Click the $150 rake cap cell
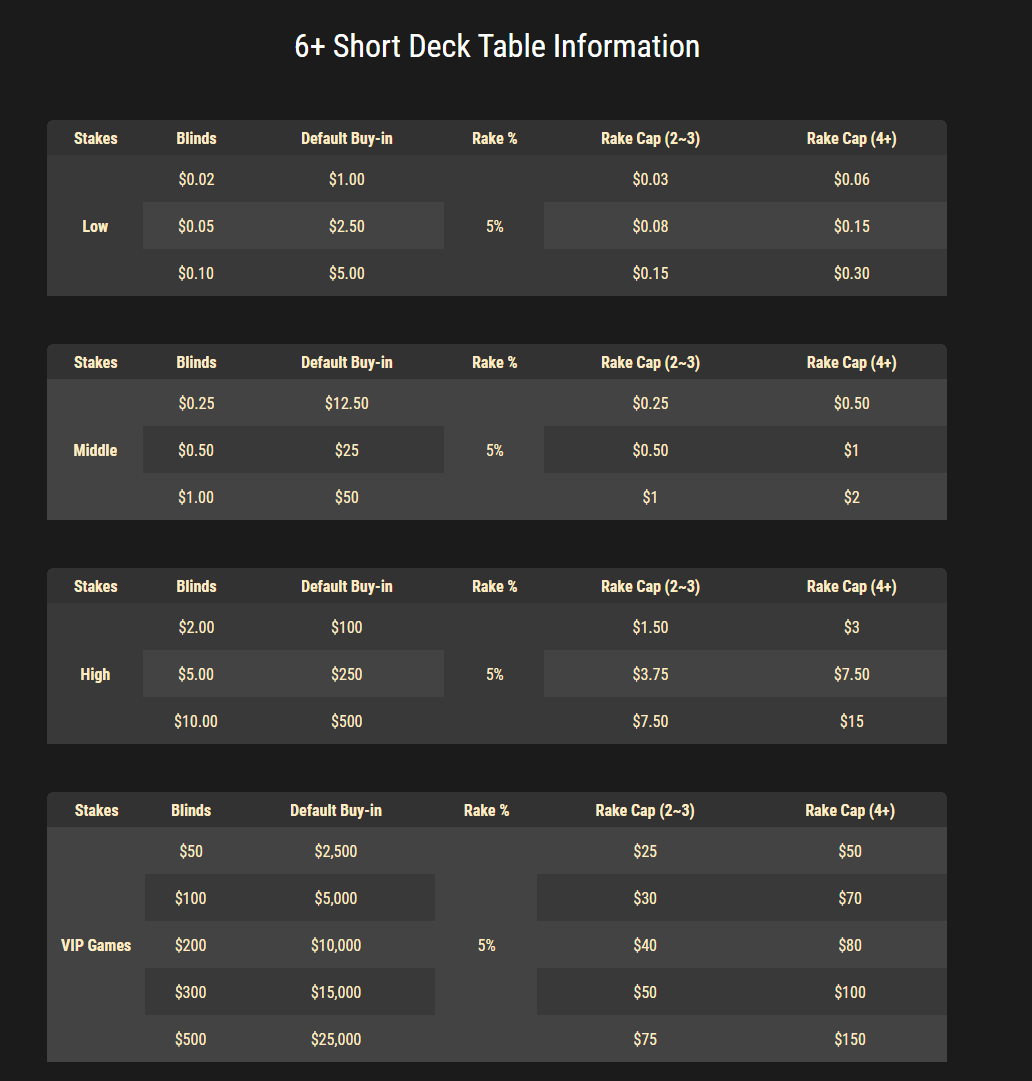 point(850,1039)
